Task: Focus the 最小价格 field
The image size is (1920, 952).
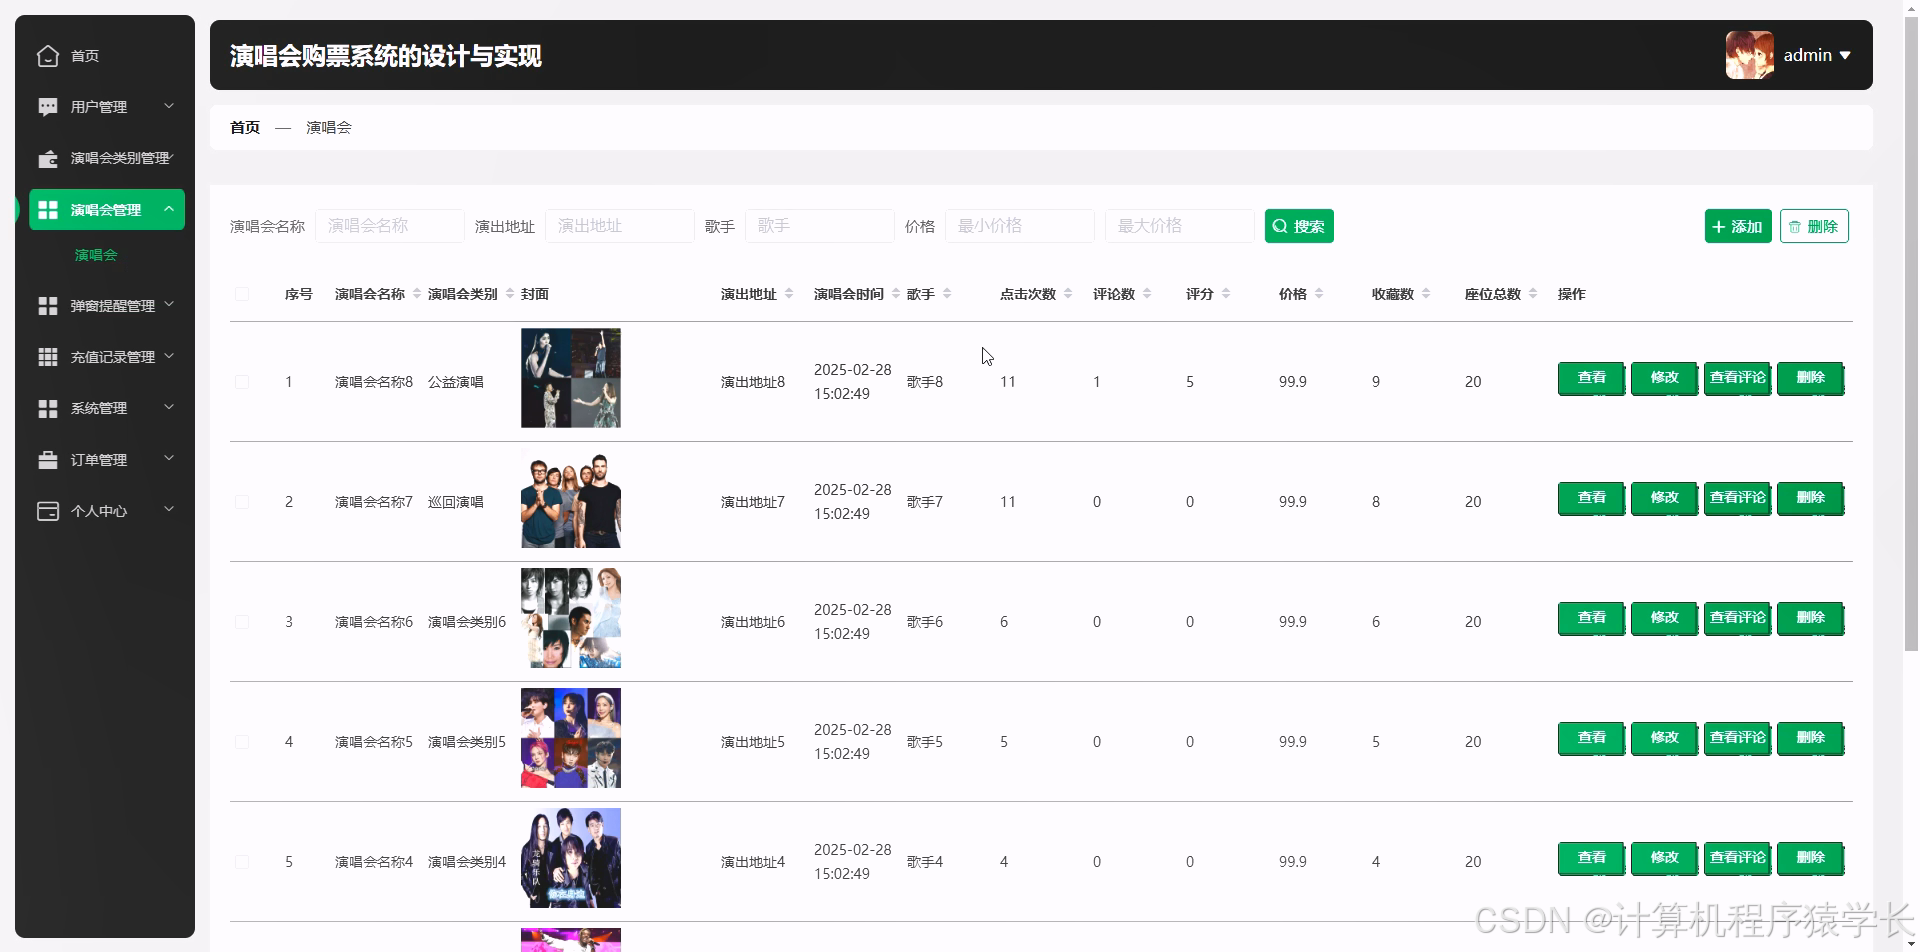Action: point(1020,226)
